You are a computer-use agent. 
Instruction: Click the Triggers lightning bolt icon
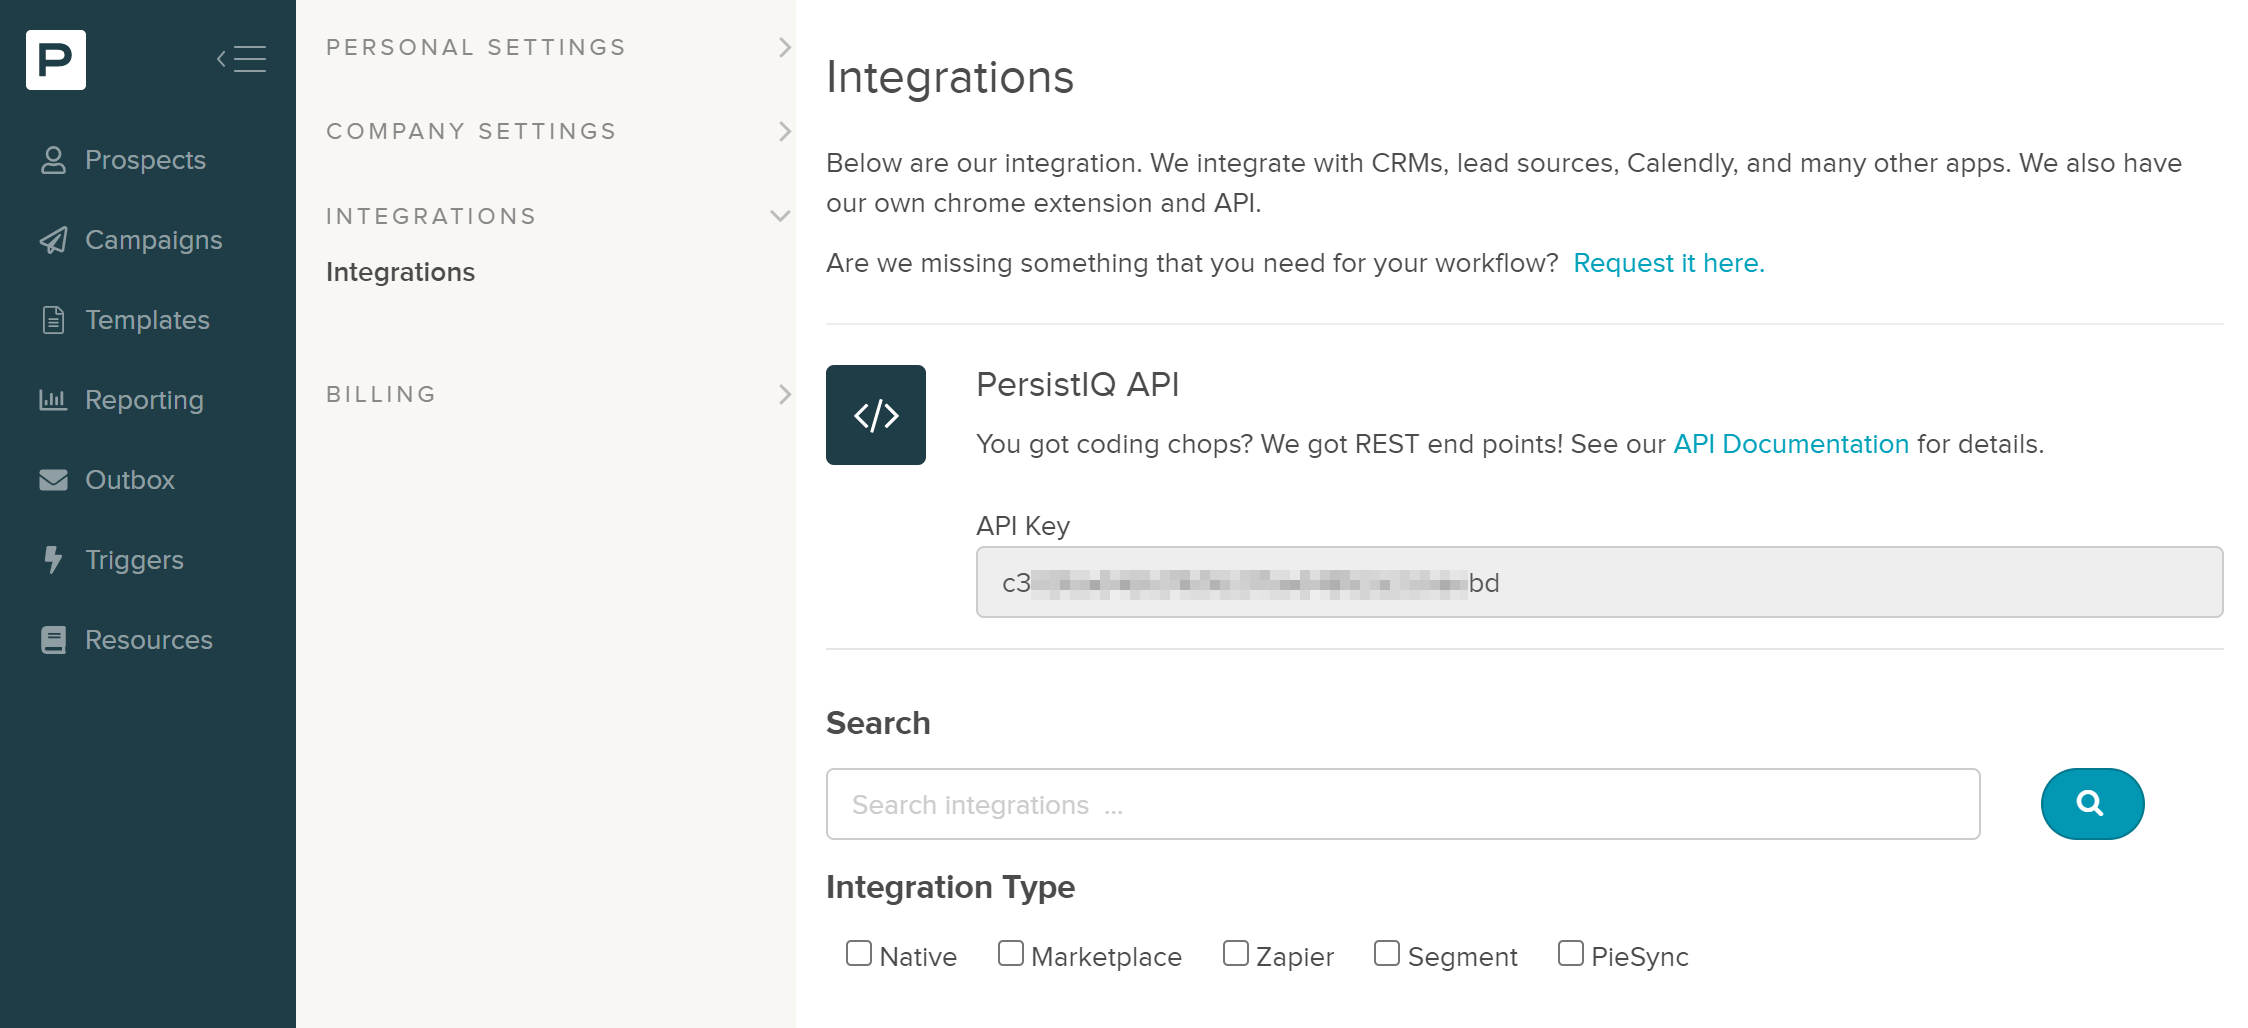[x=53, y=560]
